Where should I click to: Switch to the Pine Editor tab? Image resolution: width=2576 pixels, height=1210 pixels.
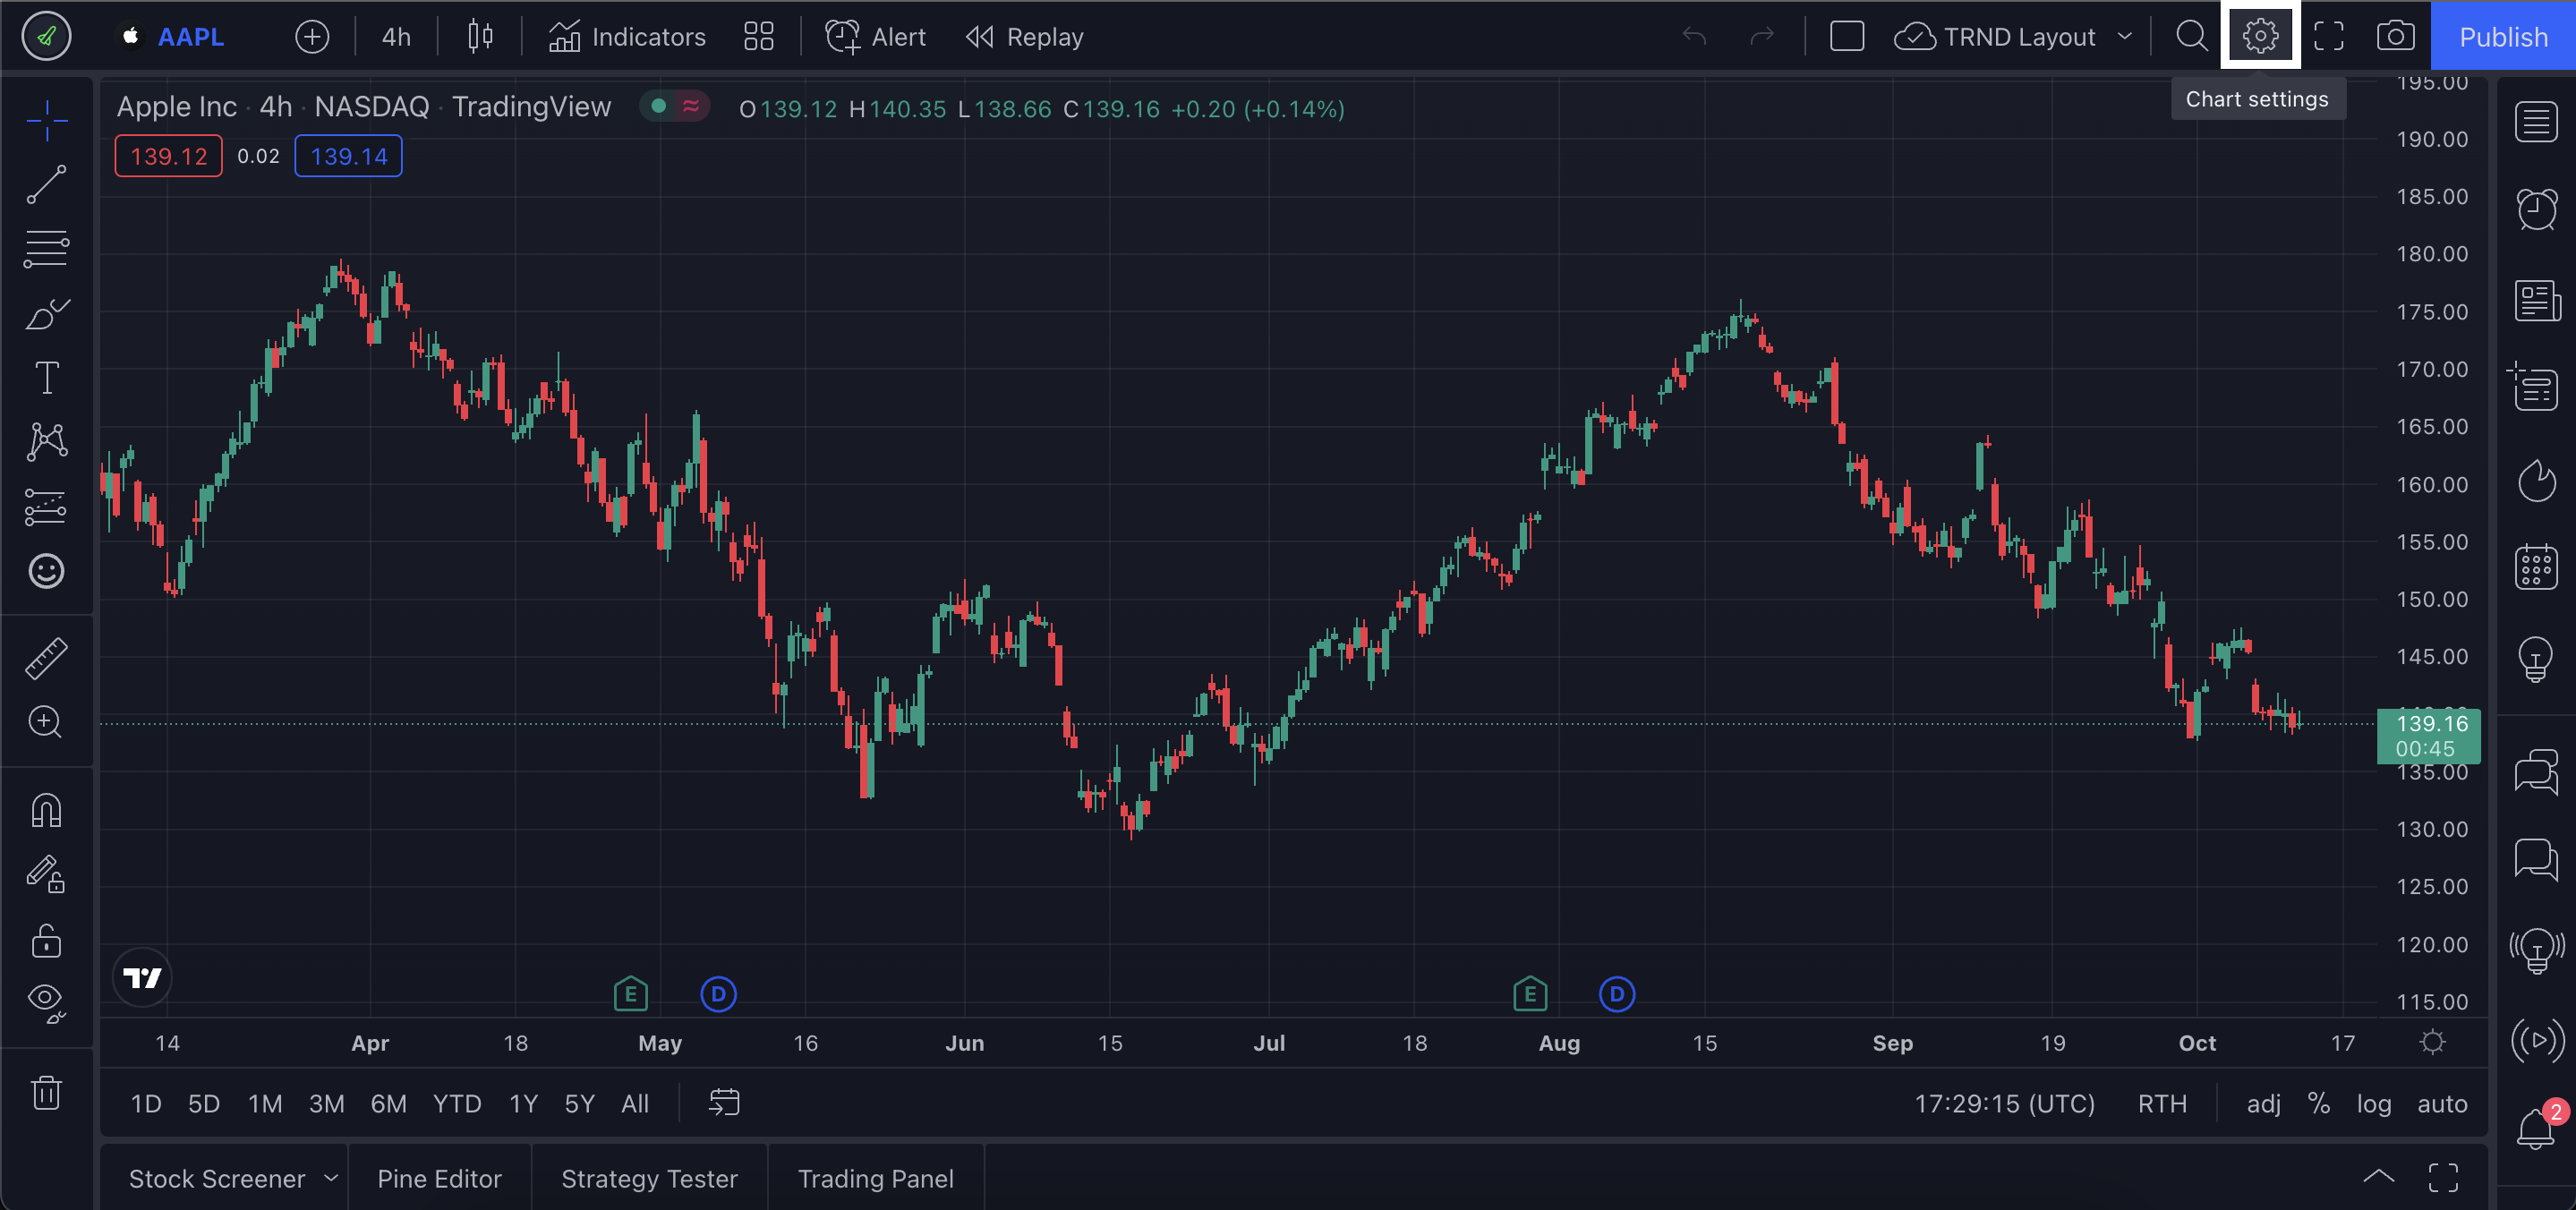[x=439, y=1178]
